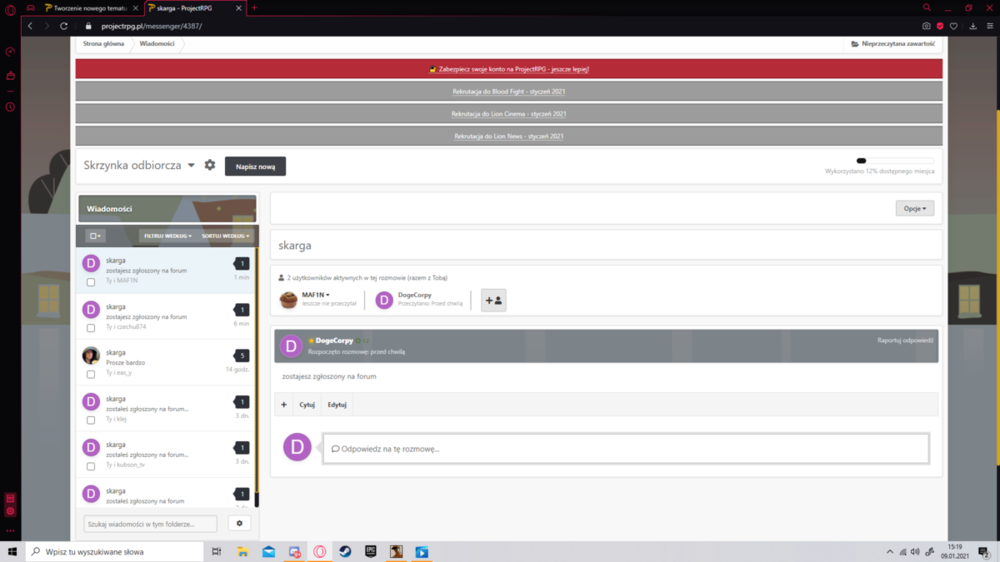
Task: Add a user to the conversation
Action: click(x=494, y=300)
